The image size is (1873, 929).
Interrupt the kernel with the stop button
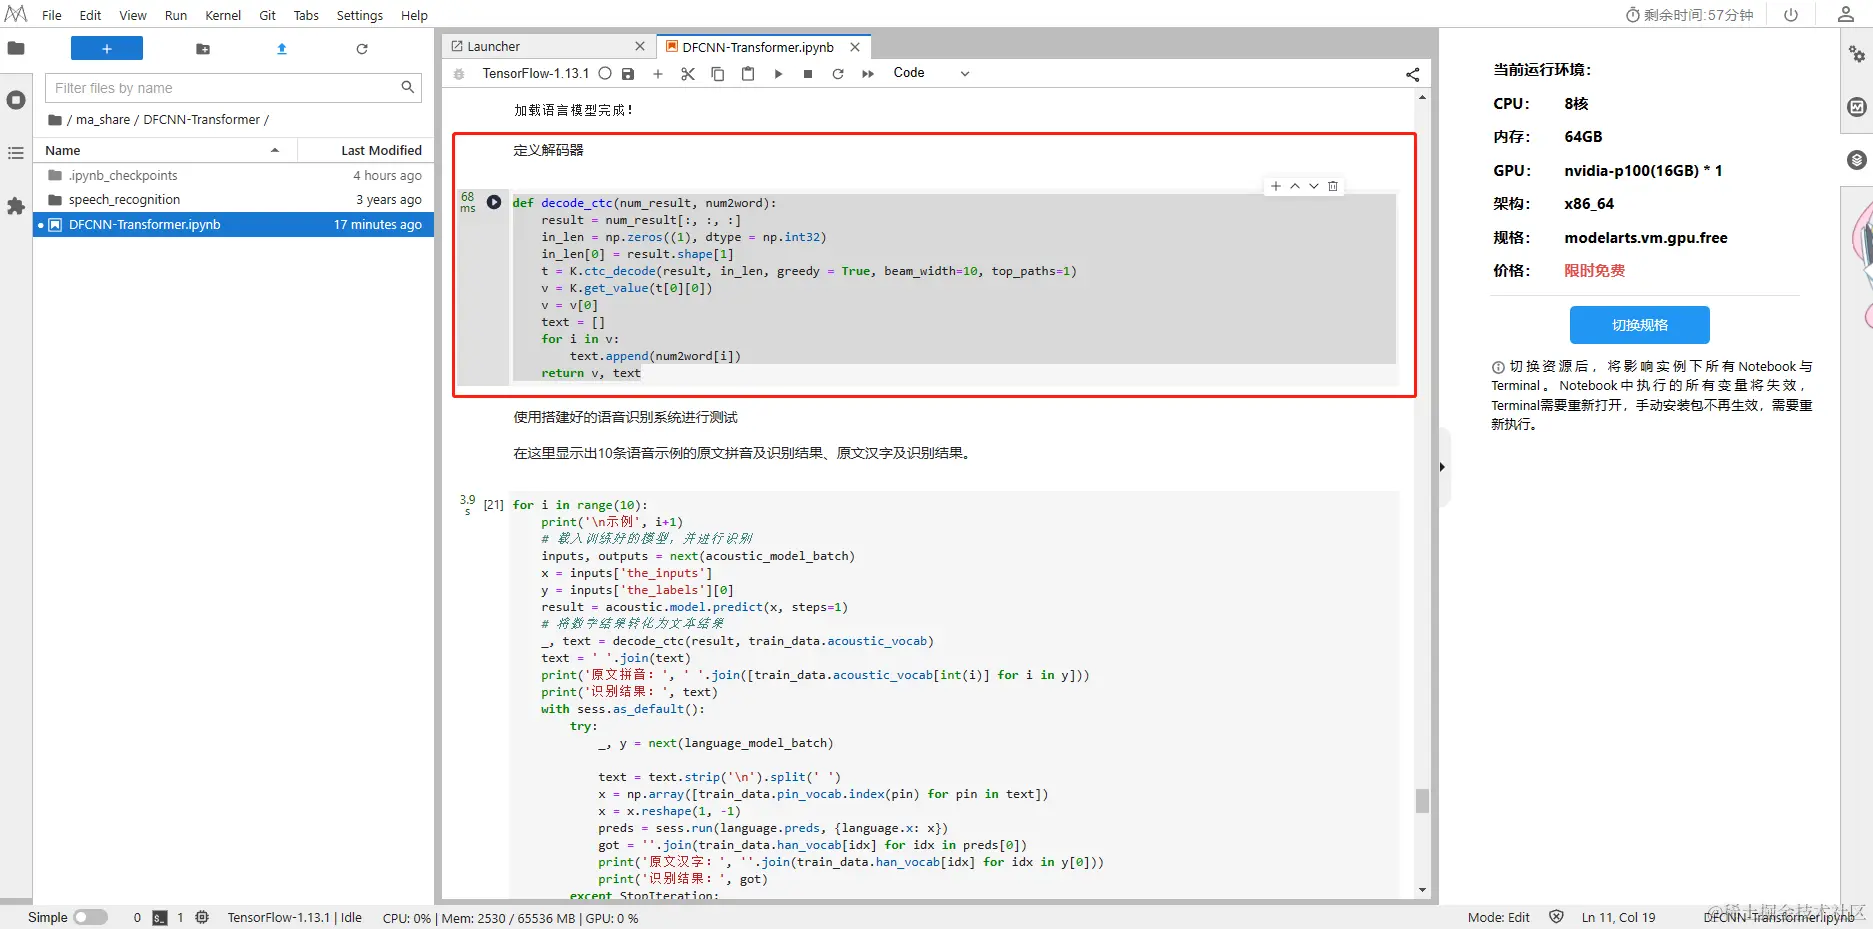point(808,74)
